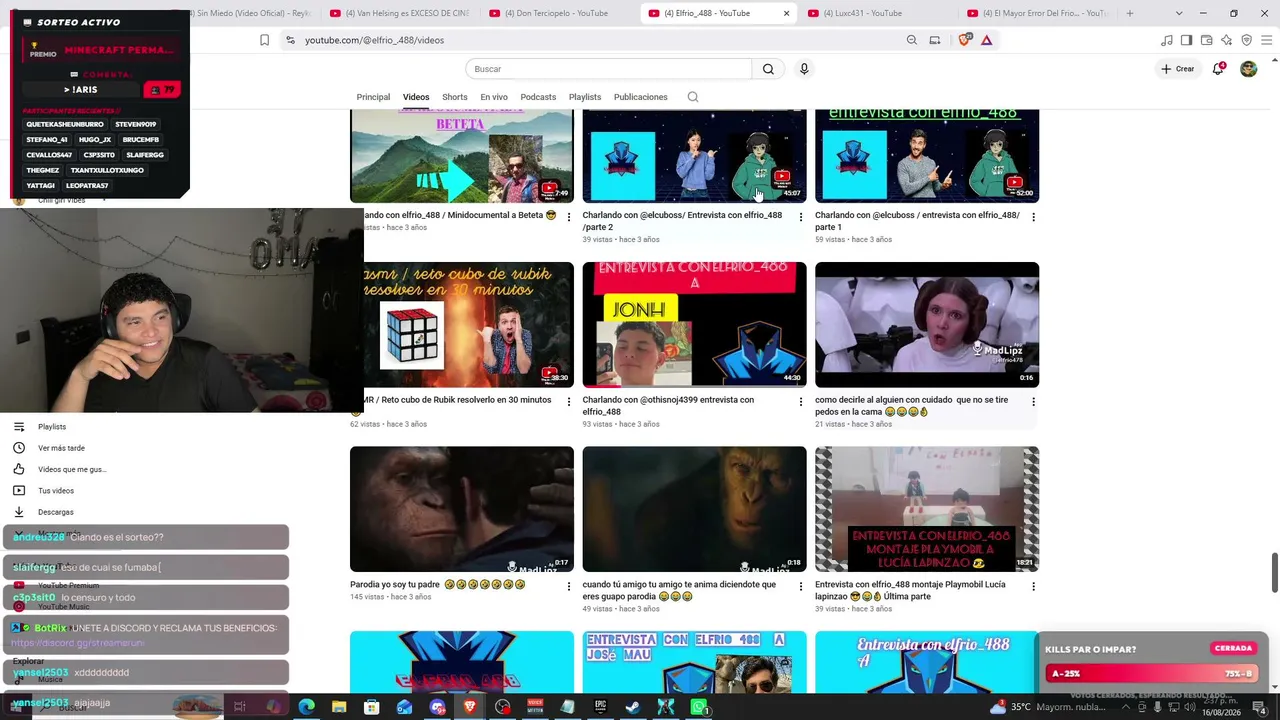This screenshot has width=1280, height=720.
Task: Open WhatsApp from the taskbar
Action: [699, 707]
